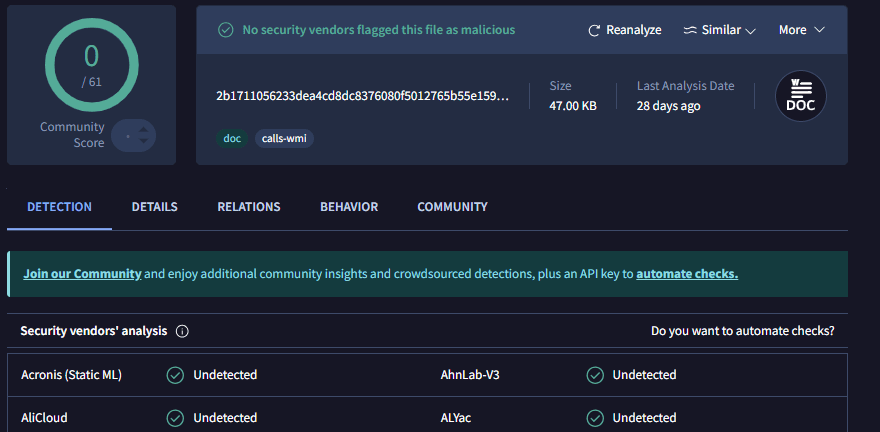Click the 28 days ago analysis date

point(668,106)
